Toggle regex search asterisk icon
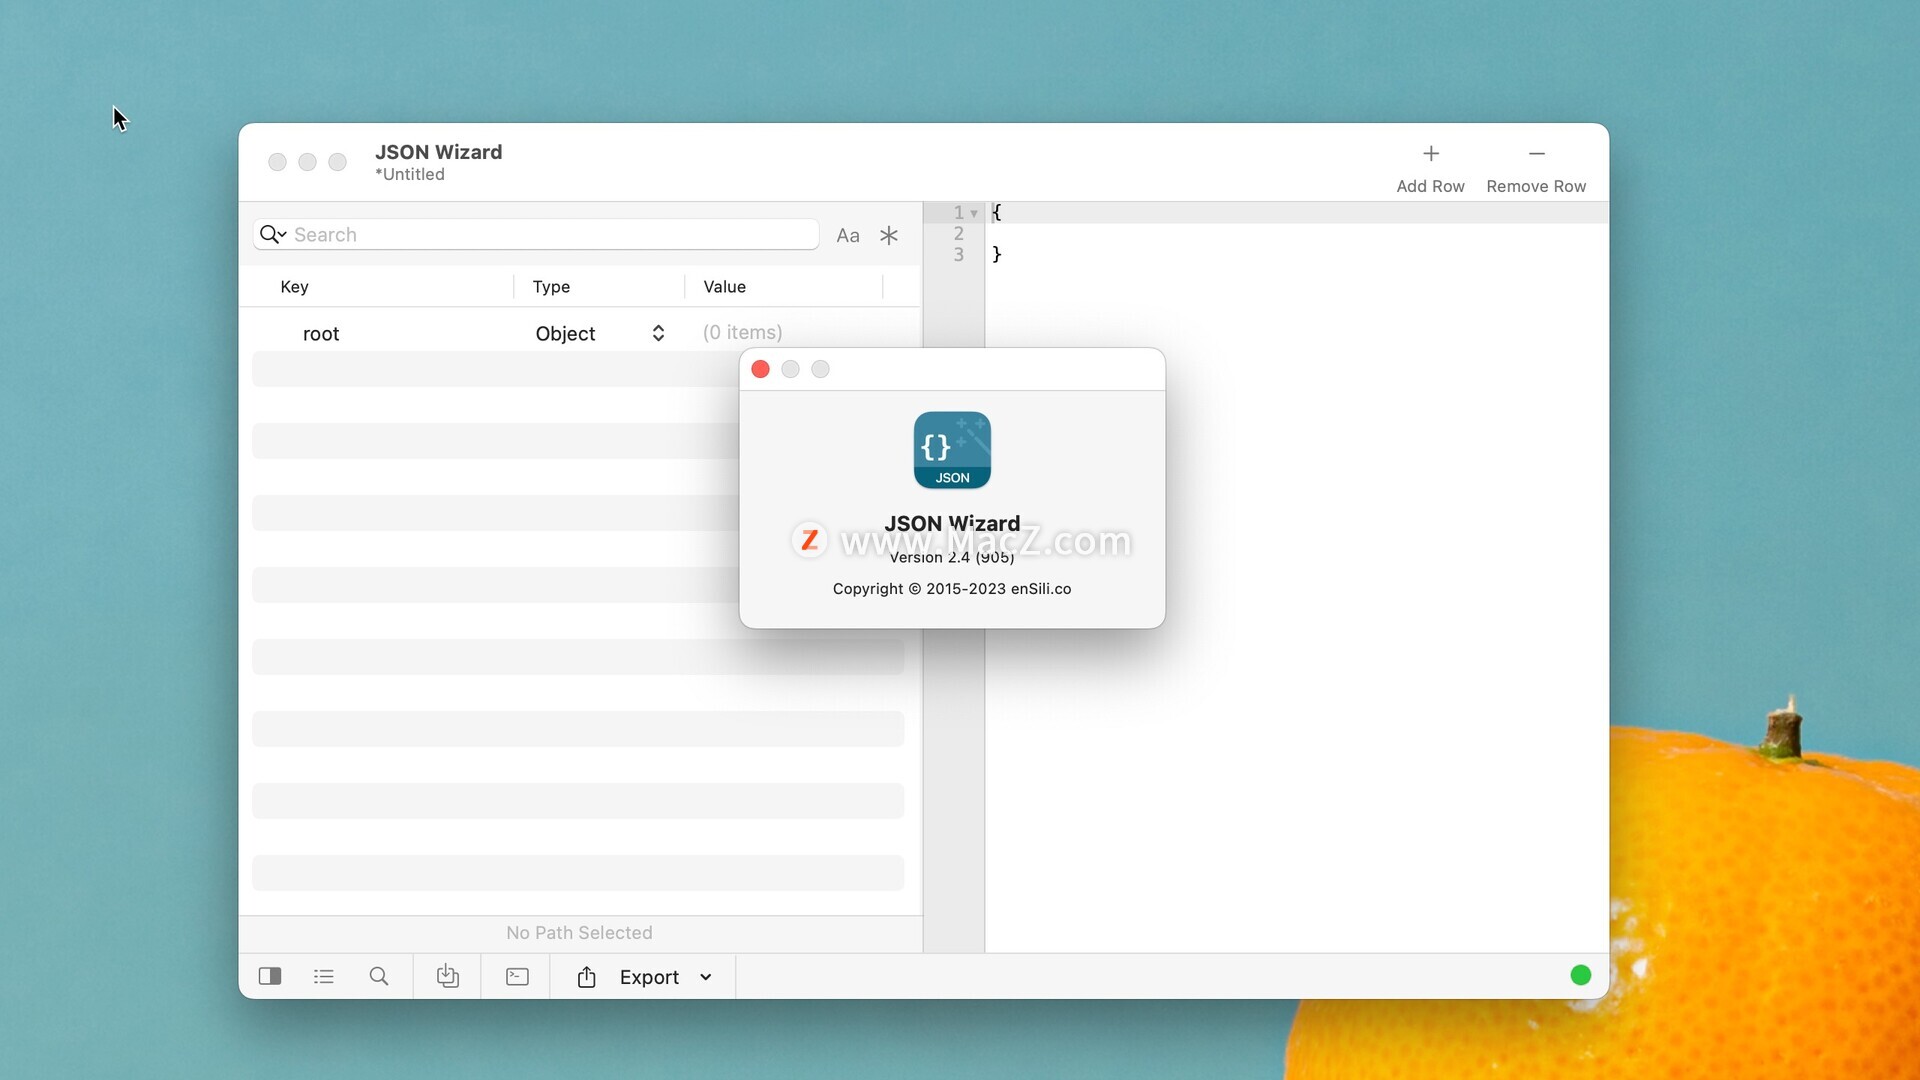 tap(888, 236)
